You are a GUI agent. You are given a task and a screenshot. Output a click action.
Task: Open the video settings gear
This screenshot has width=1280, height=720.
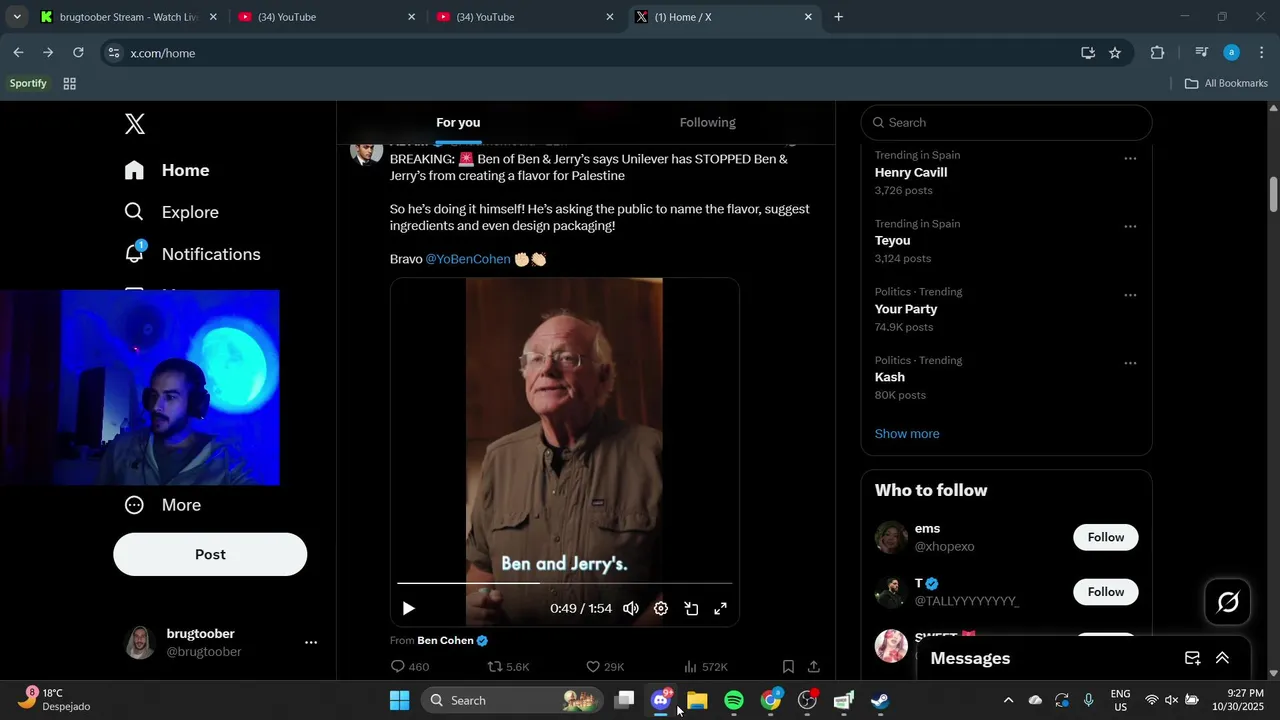point(661,608)
